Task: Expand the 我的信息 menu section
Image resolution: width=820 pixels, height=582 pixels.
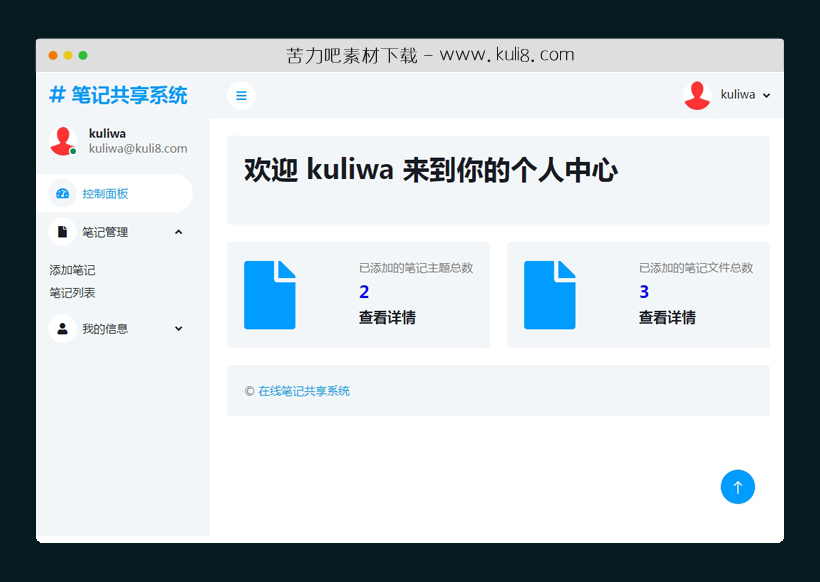Action: point(178,328)
